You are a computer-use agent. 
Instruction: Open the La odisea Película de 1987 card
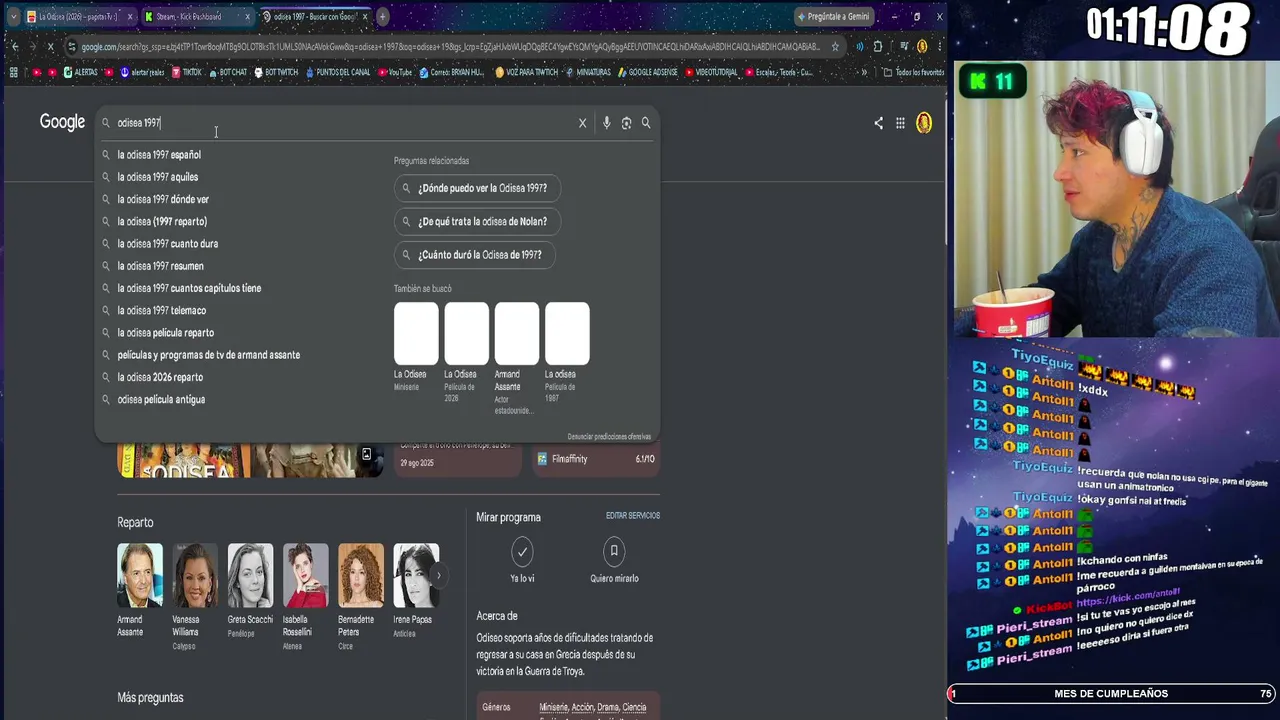566,352
